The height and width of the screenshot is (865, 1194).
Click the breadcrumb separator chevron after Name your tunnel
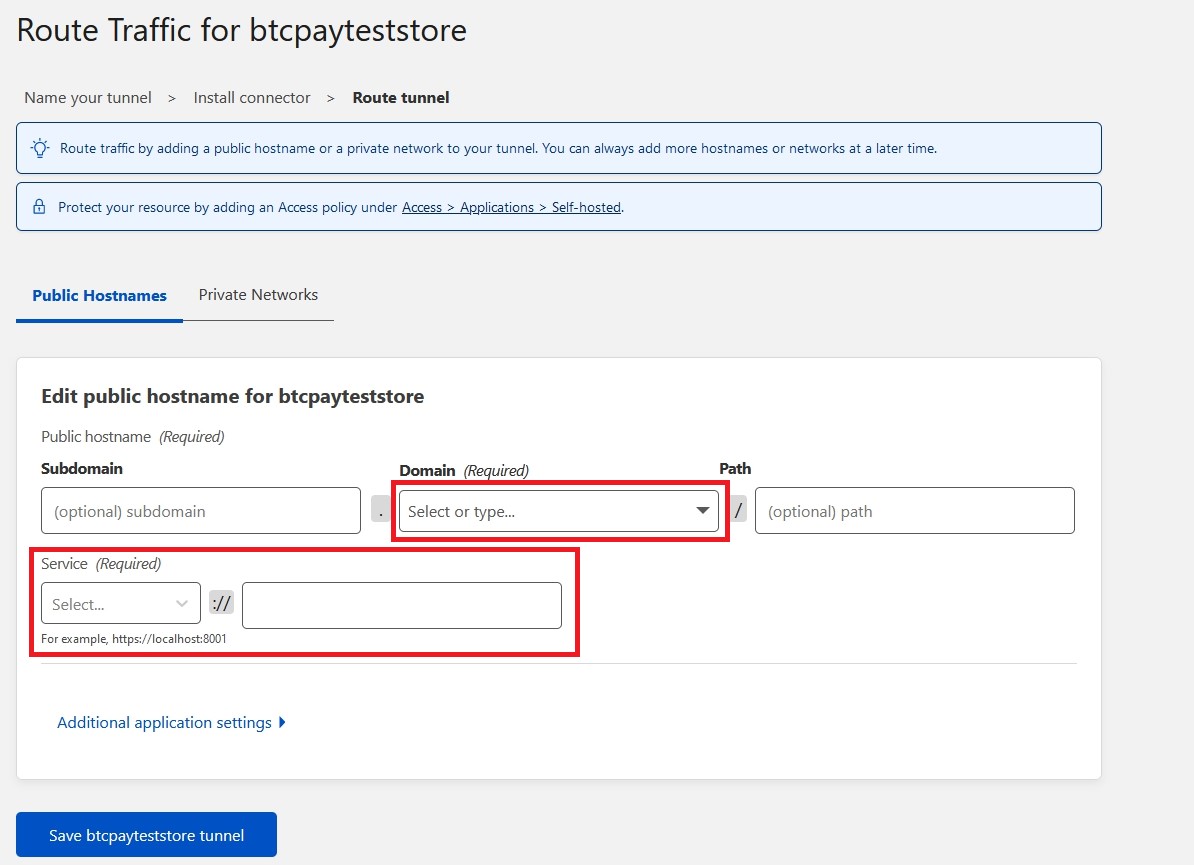point(172,97)
